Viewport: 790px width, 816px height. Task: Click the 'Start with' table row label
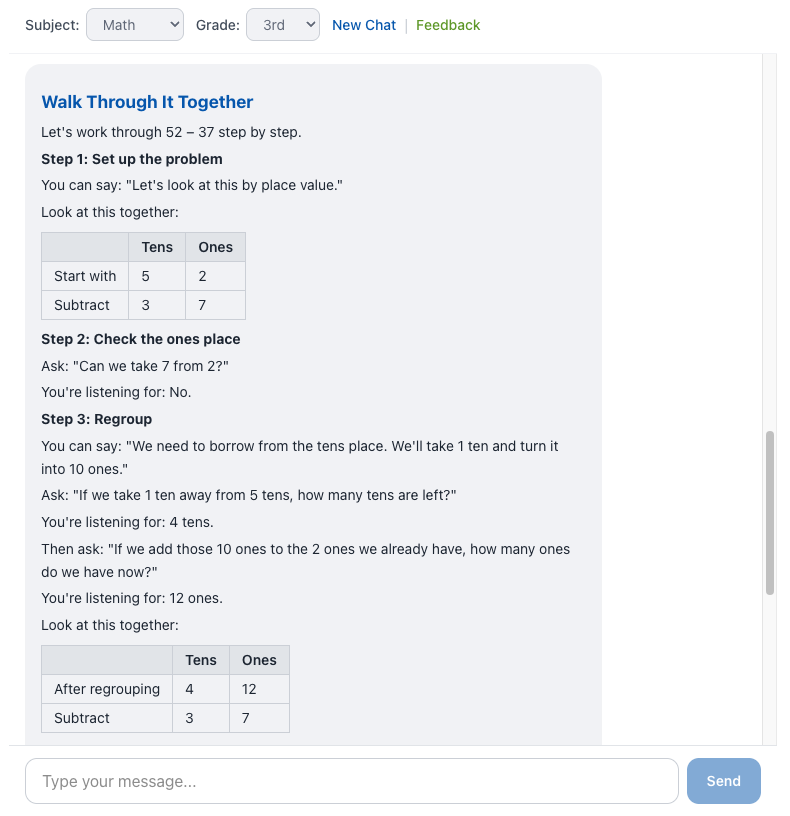(x=85, y=276)
